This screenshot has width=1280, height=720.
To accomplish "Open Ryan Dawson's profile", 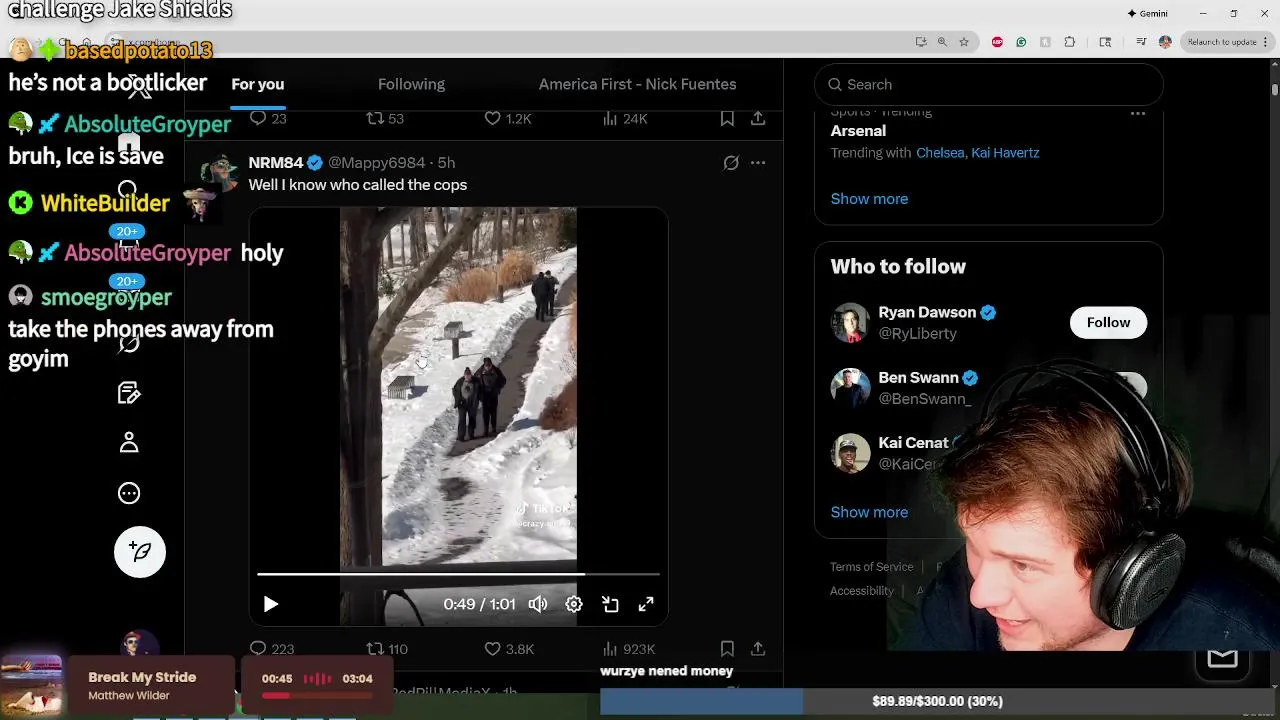I will click(927, 312).
